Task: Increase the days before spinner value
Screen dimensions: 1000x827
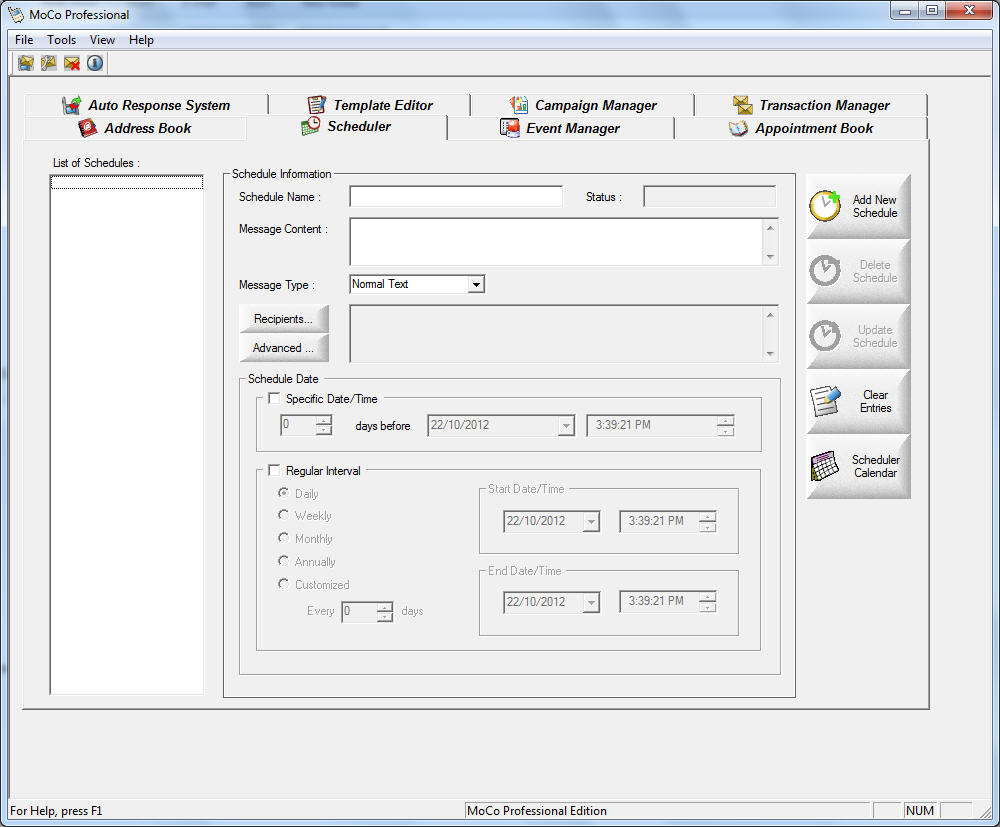Action: point(324,420)
